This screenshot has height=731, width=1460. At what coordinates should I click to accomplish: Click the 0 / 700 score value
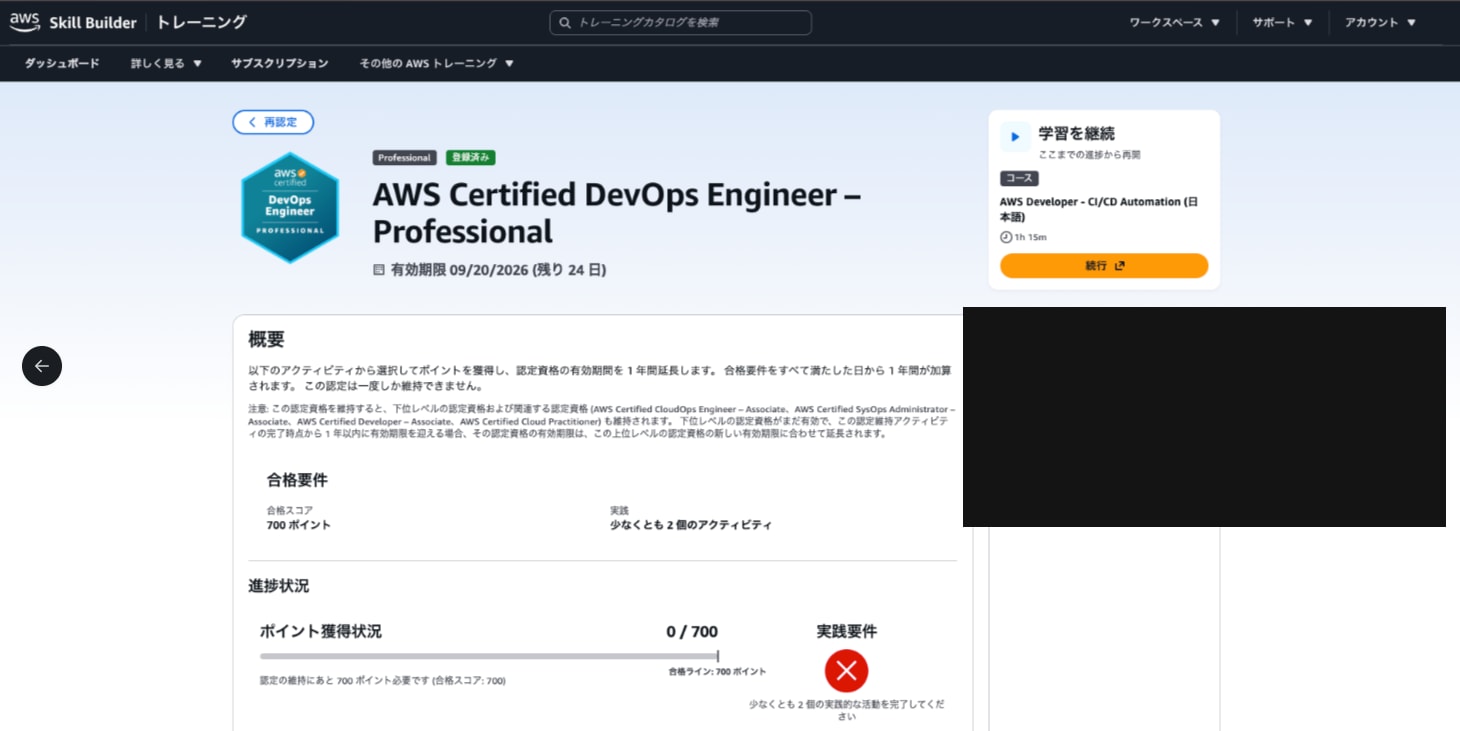pyautogui.click(x=692, y=632)
